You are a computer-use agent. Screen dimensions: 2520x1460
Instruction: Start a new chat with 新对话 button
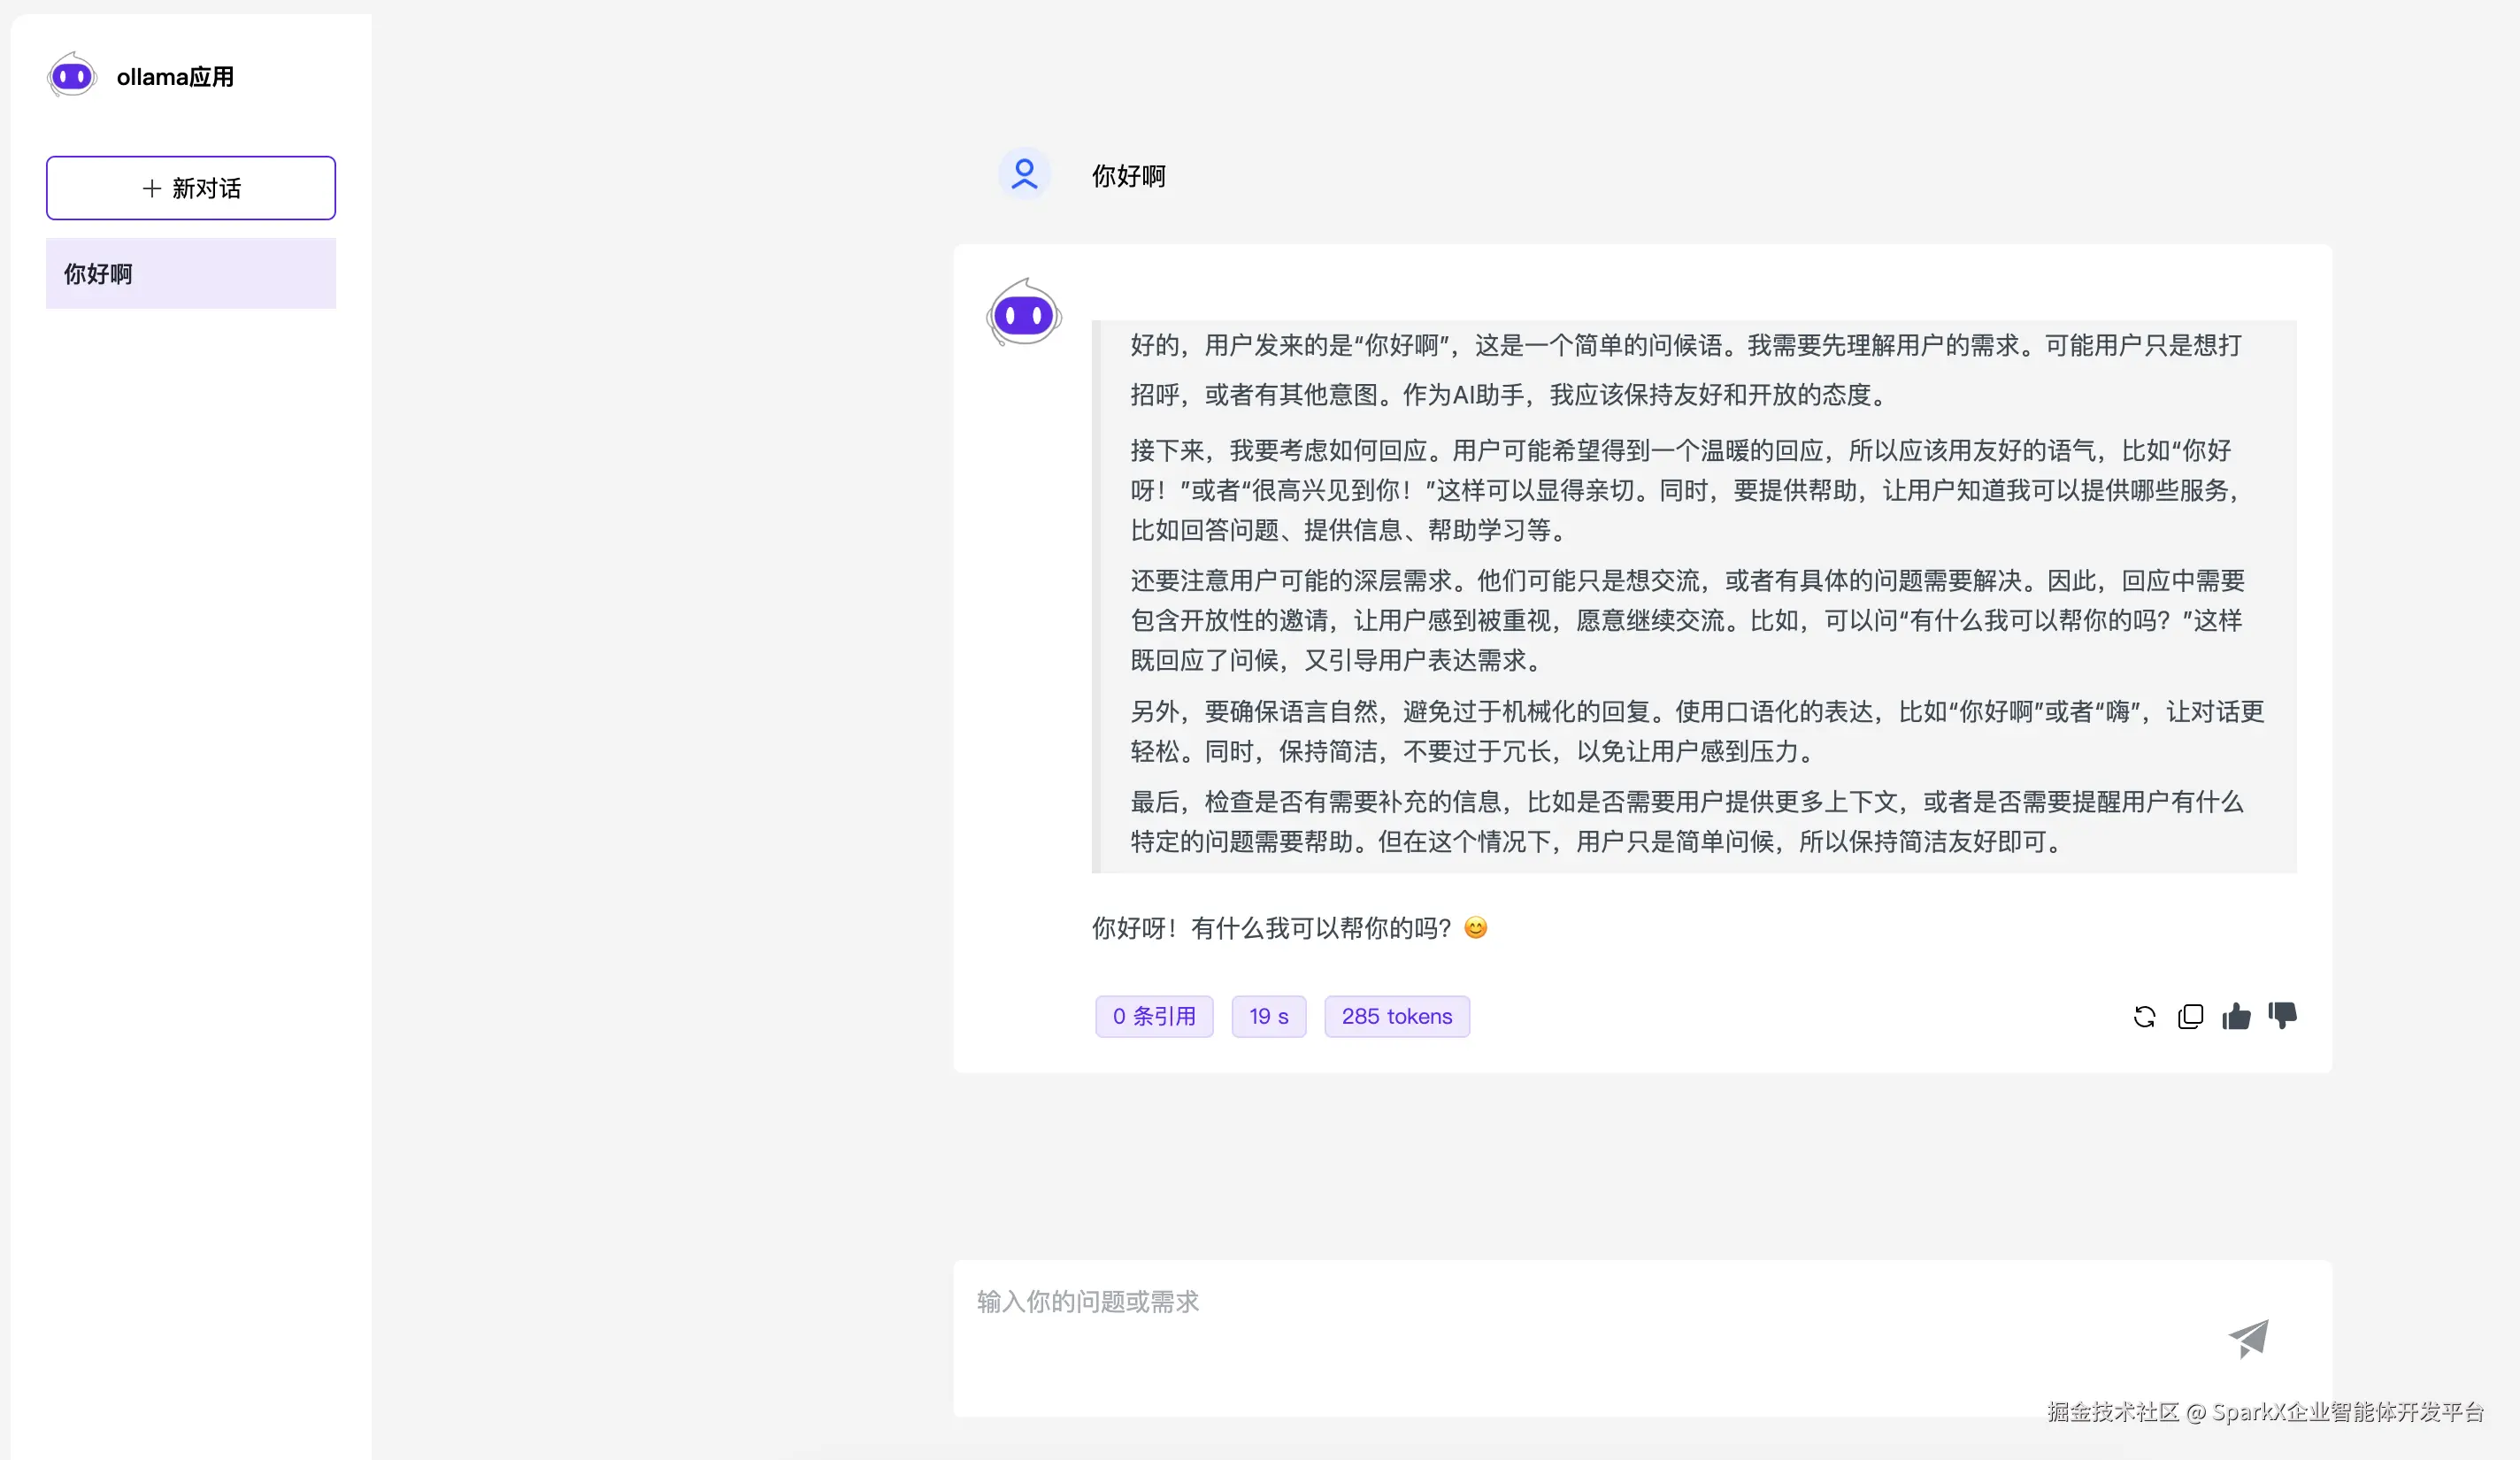click(x=191, y=188)
